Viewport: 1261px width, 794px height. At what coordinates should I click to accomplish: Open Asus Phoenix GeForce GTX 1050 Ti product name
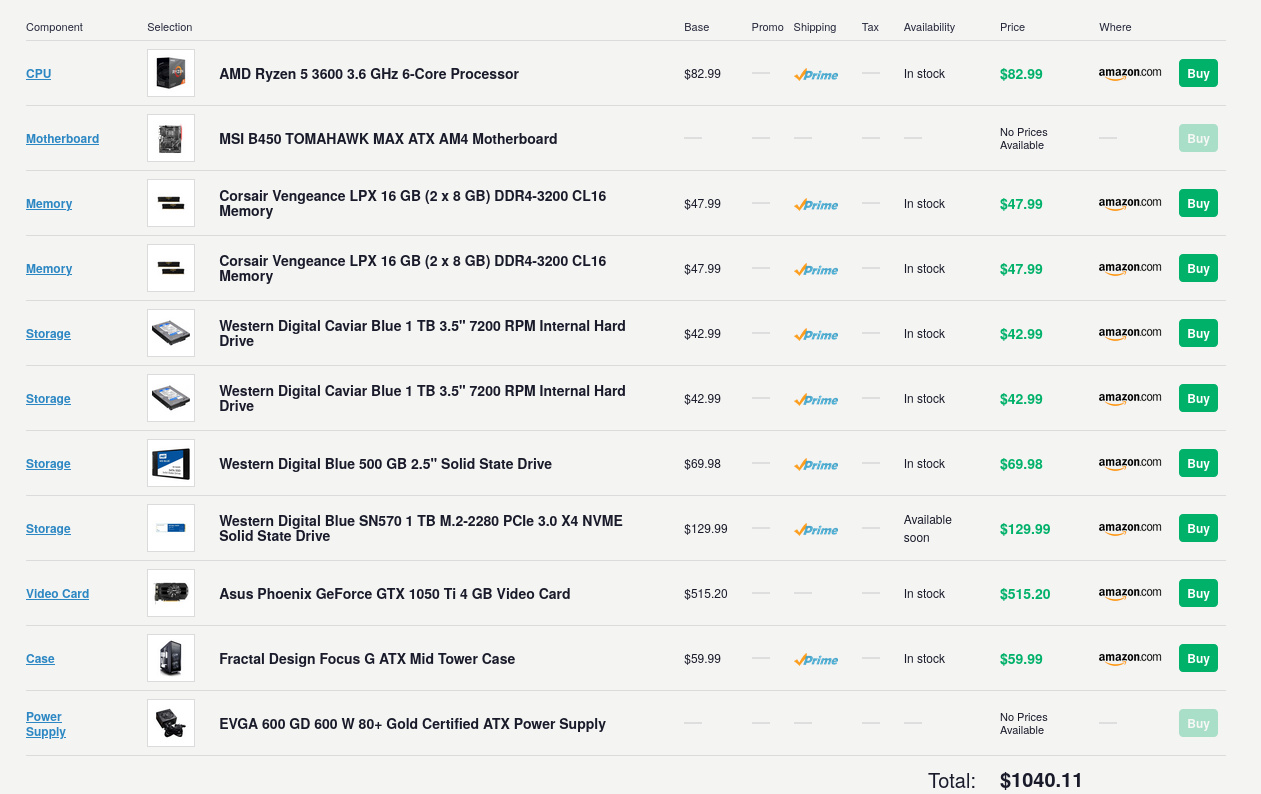coord(394,594)
